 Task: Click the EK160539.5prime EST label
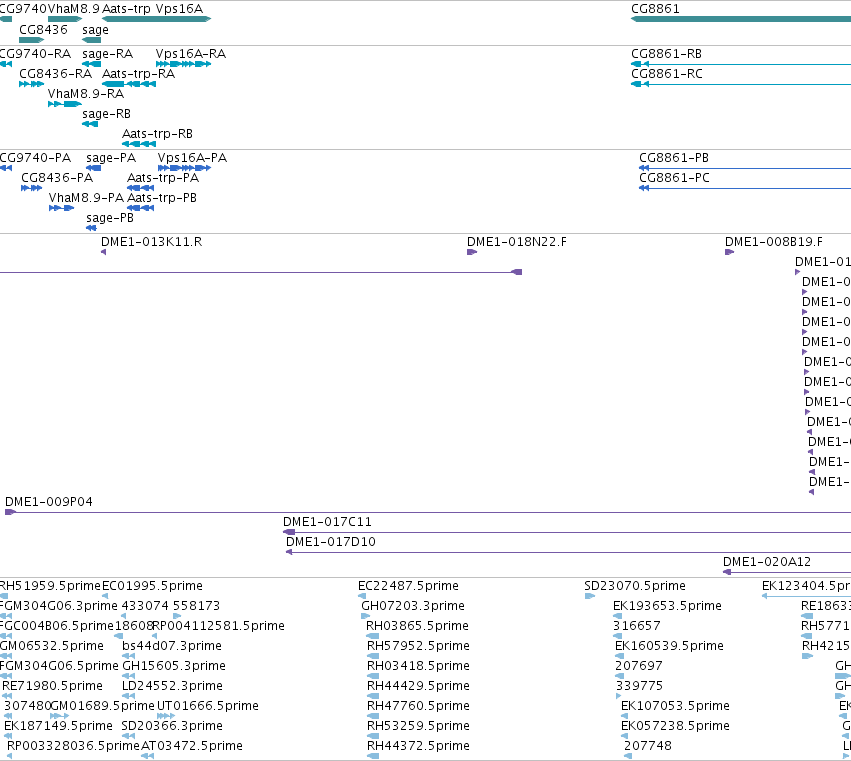[669, 646]
